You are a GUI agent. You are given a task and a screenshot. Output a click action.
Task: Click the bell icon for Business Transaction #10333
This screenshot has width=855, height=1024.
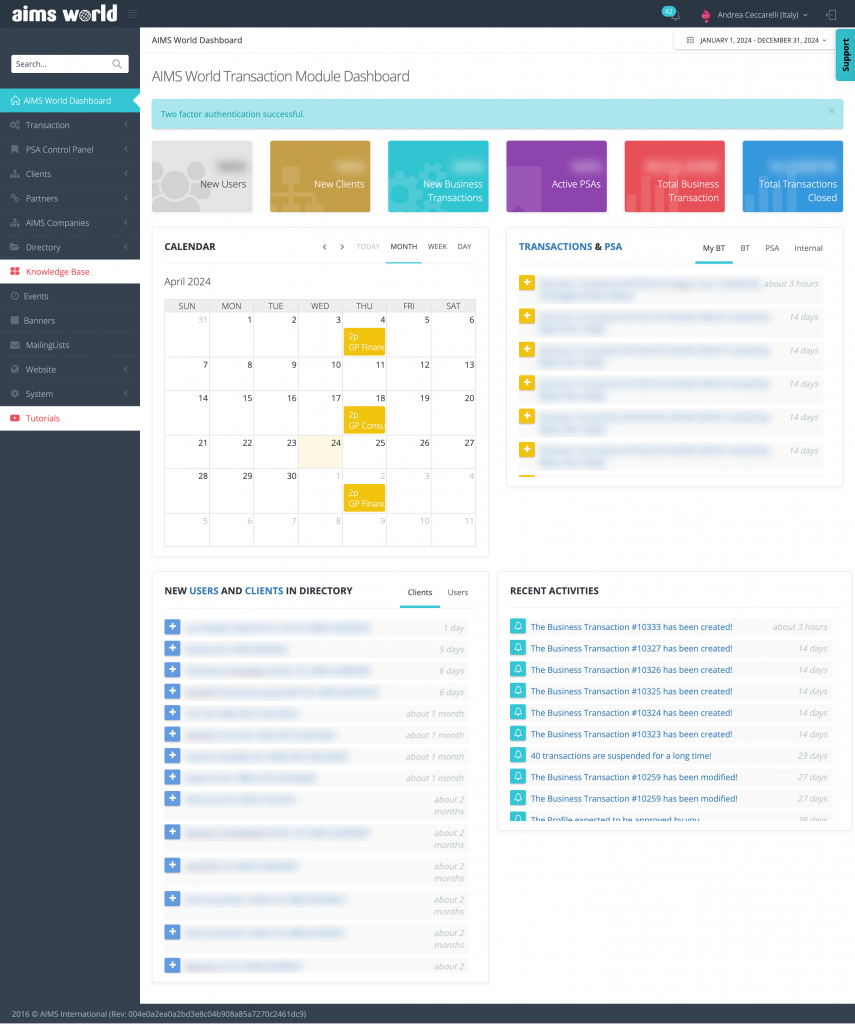pos(518,626)
